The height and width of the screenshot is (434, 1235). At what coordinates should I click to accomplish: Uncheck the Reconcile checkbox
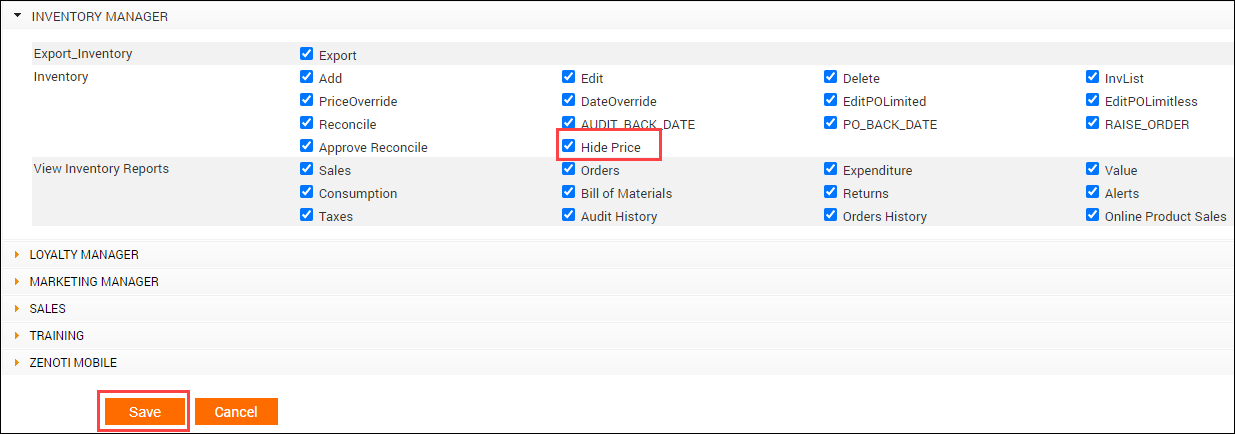307,123
